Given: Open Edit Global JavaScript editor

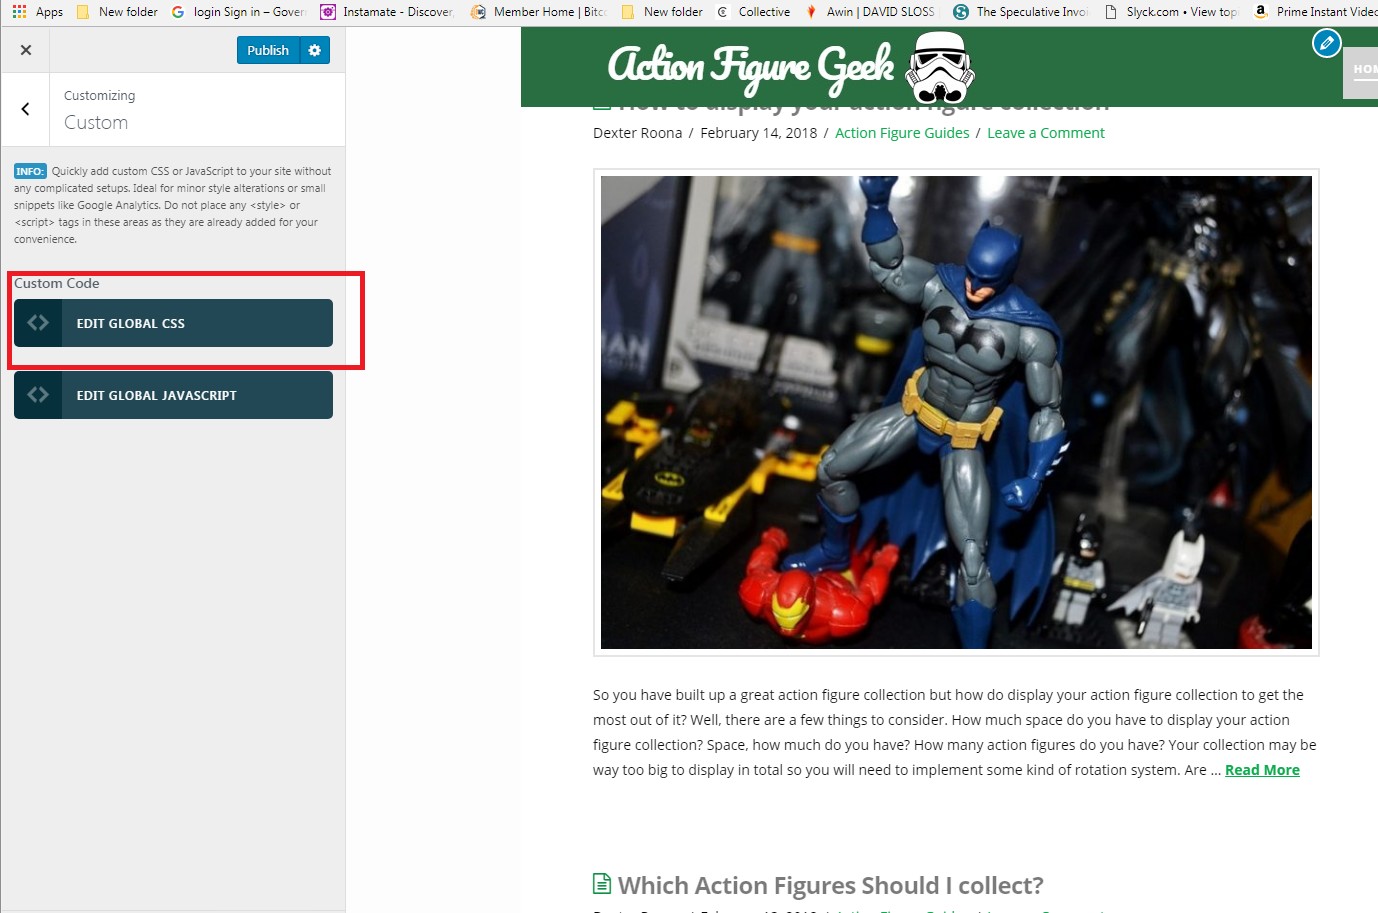Looking at the screenshot, I should click(x=196, y=395).
